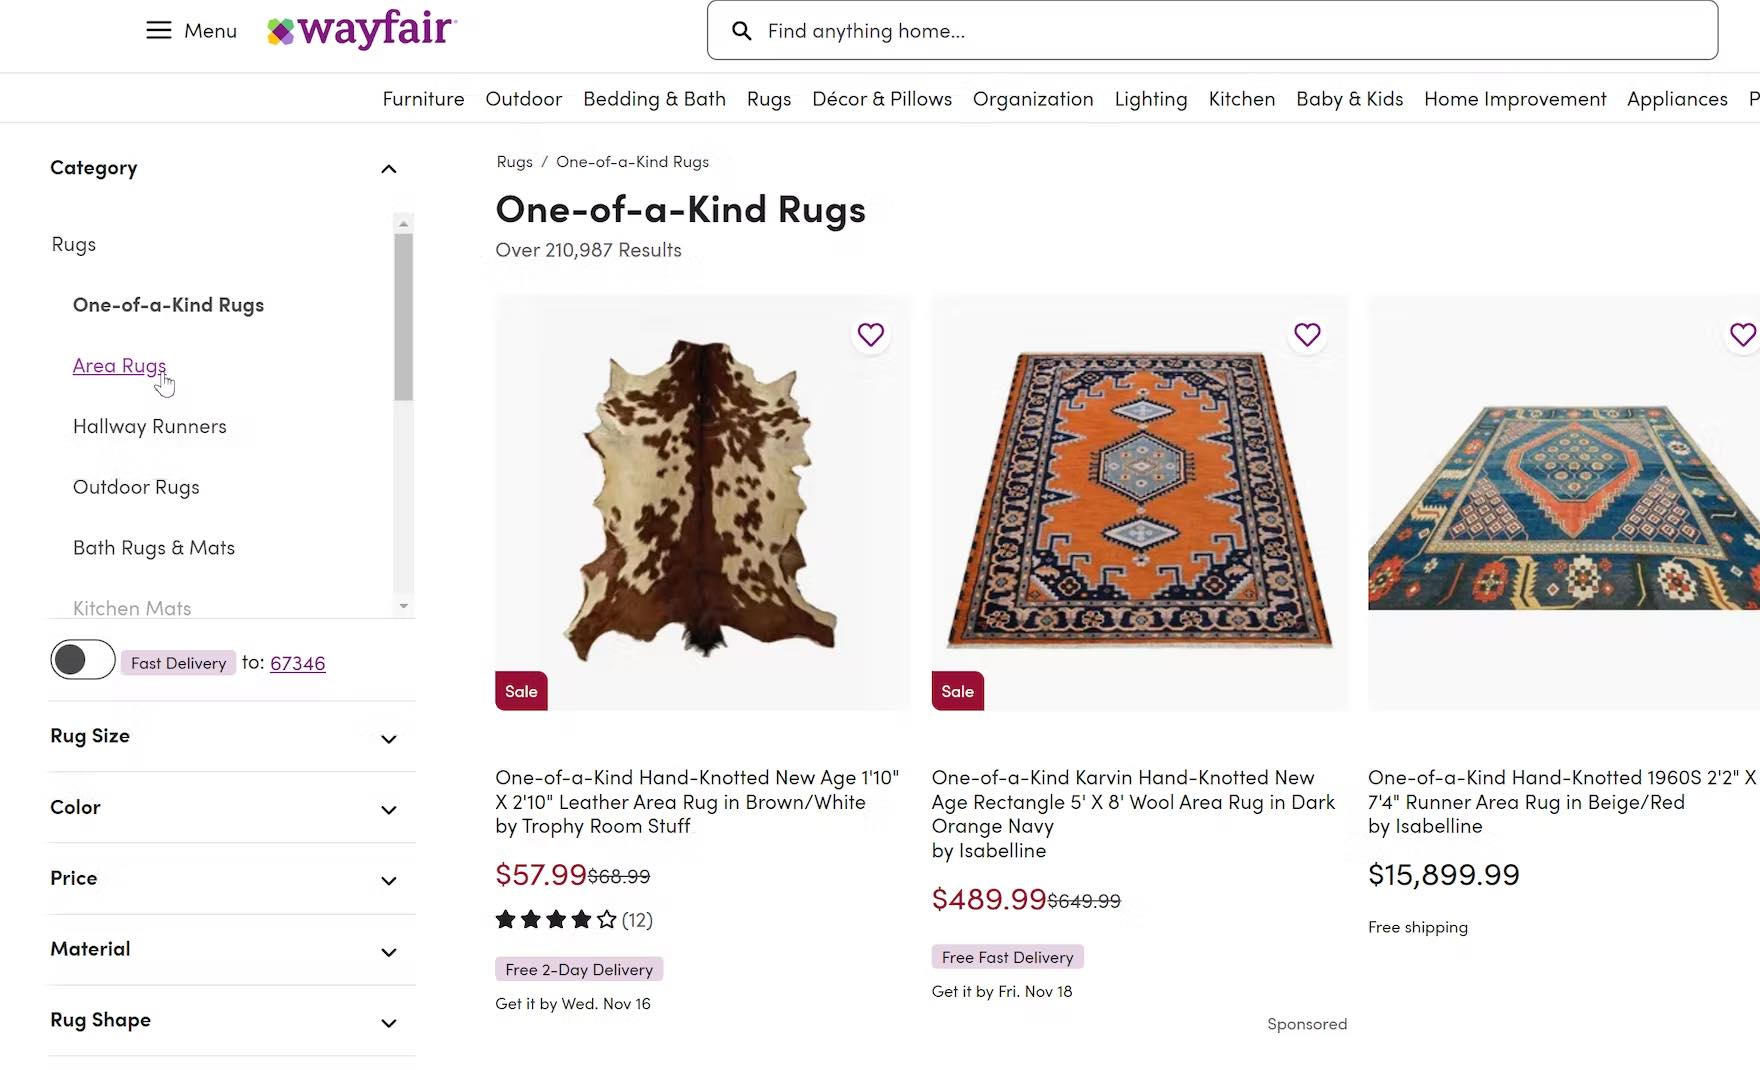
Task: Toggle the Fast Delivery switch
Action: click(83, 660)
